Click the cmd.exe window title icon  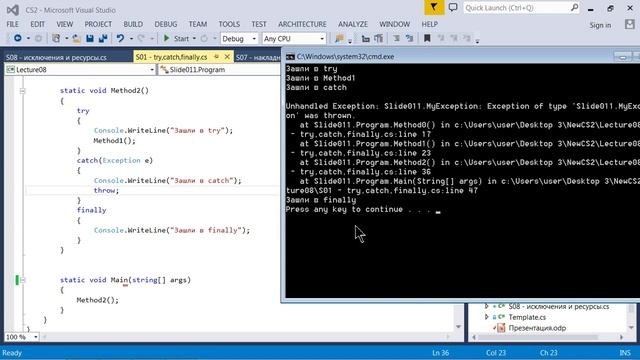point(290,57)
